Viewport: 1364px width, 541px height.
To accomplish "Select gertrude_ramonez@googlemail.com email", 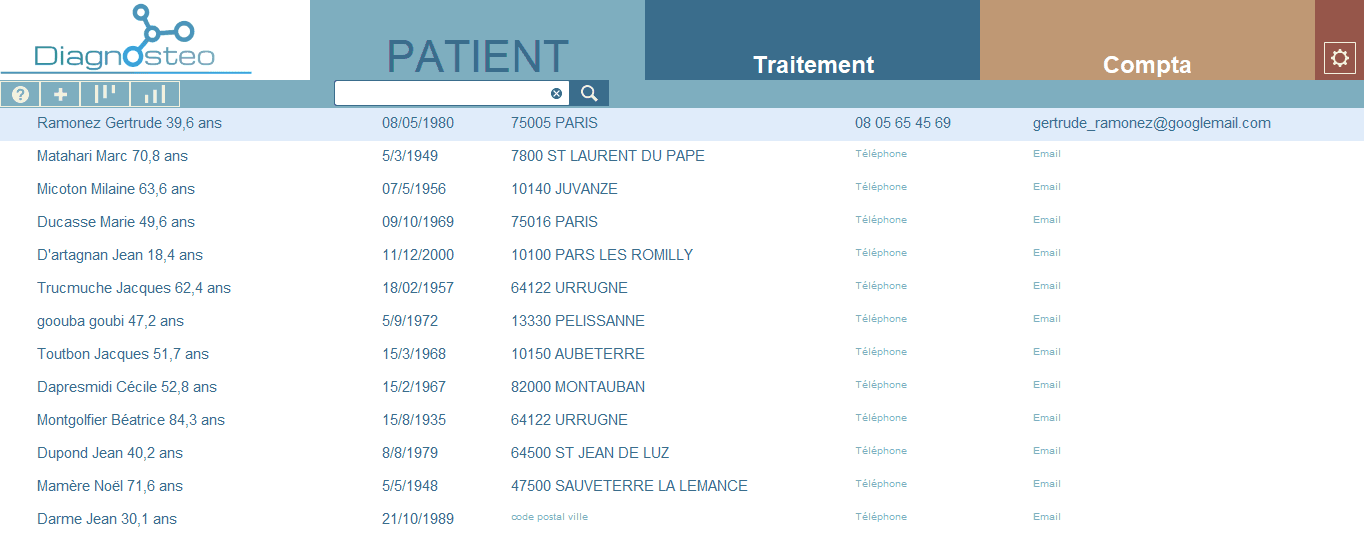I will tap(1152, 123).
